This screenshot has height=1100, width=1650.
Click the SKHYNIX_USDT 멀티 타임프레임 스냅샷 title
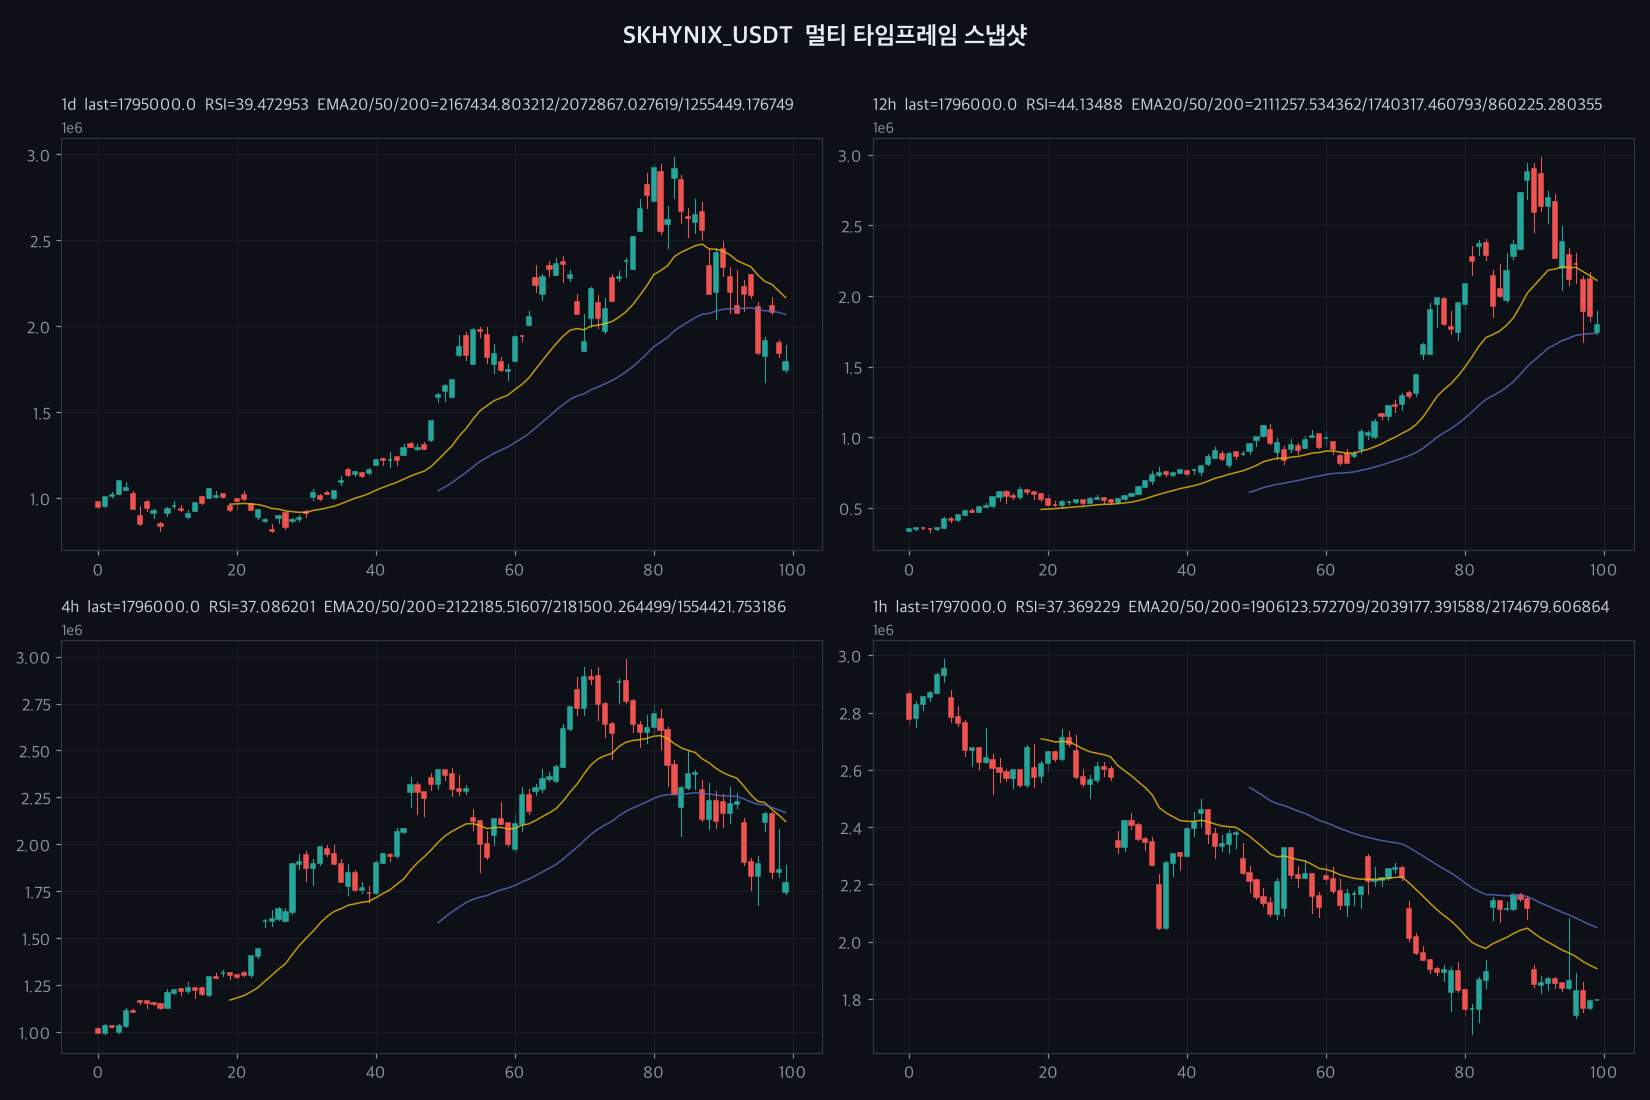point(825,35)
